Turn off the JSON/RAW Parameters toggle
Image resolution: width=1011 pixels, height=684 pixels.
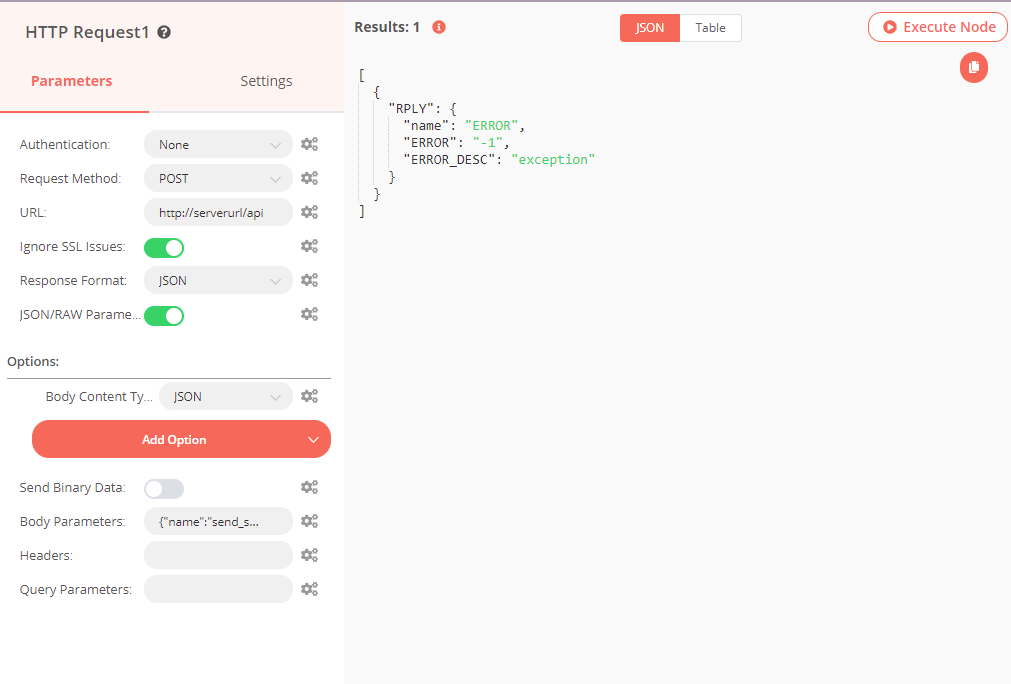click(x=164, y=315)
